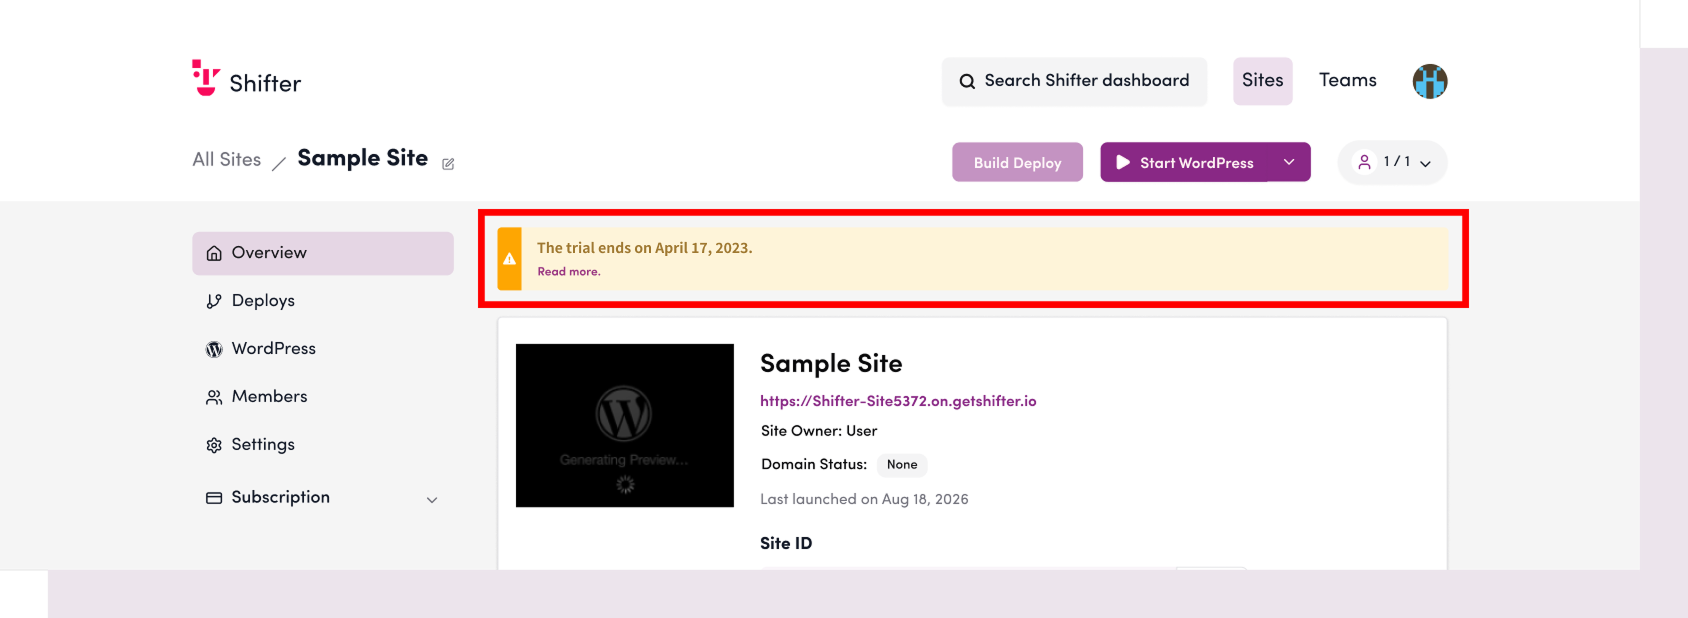This screenshot has width=1688, height=618.
Task: Click the Settings gear icon
Action: [214, 445]
